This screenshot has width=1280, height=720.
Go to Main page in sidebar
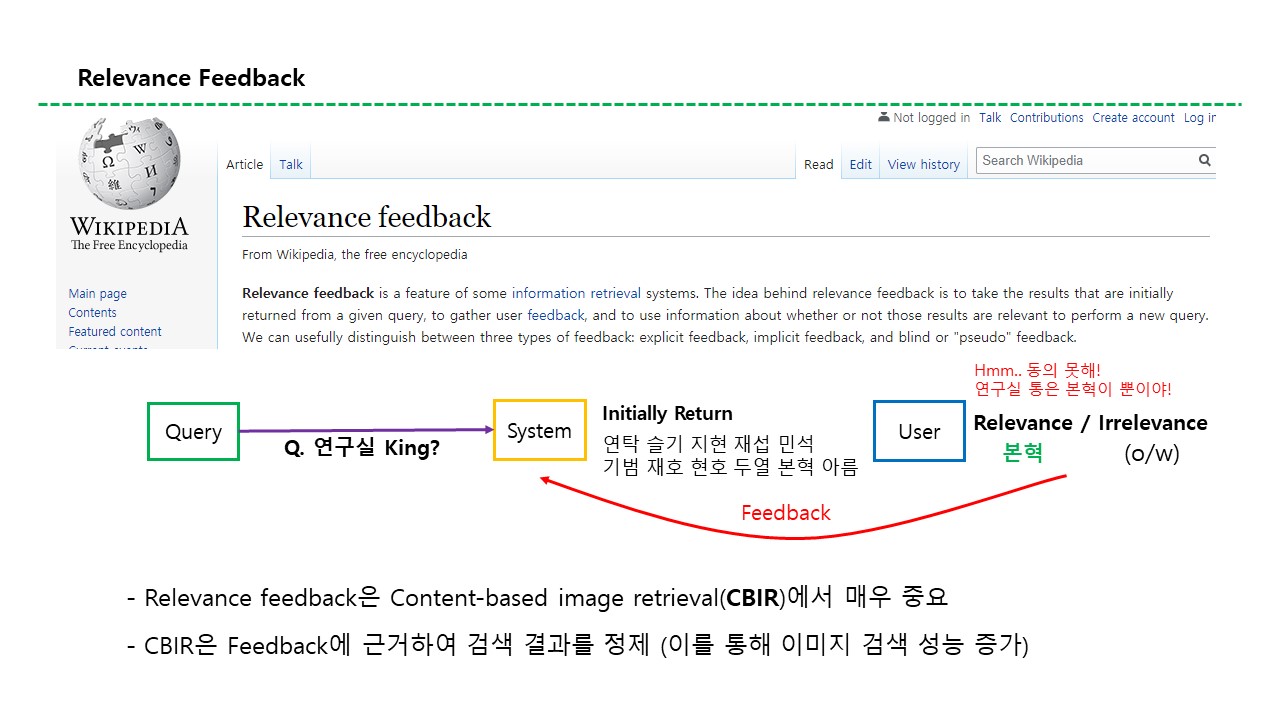(98, 294)
